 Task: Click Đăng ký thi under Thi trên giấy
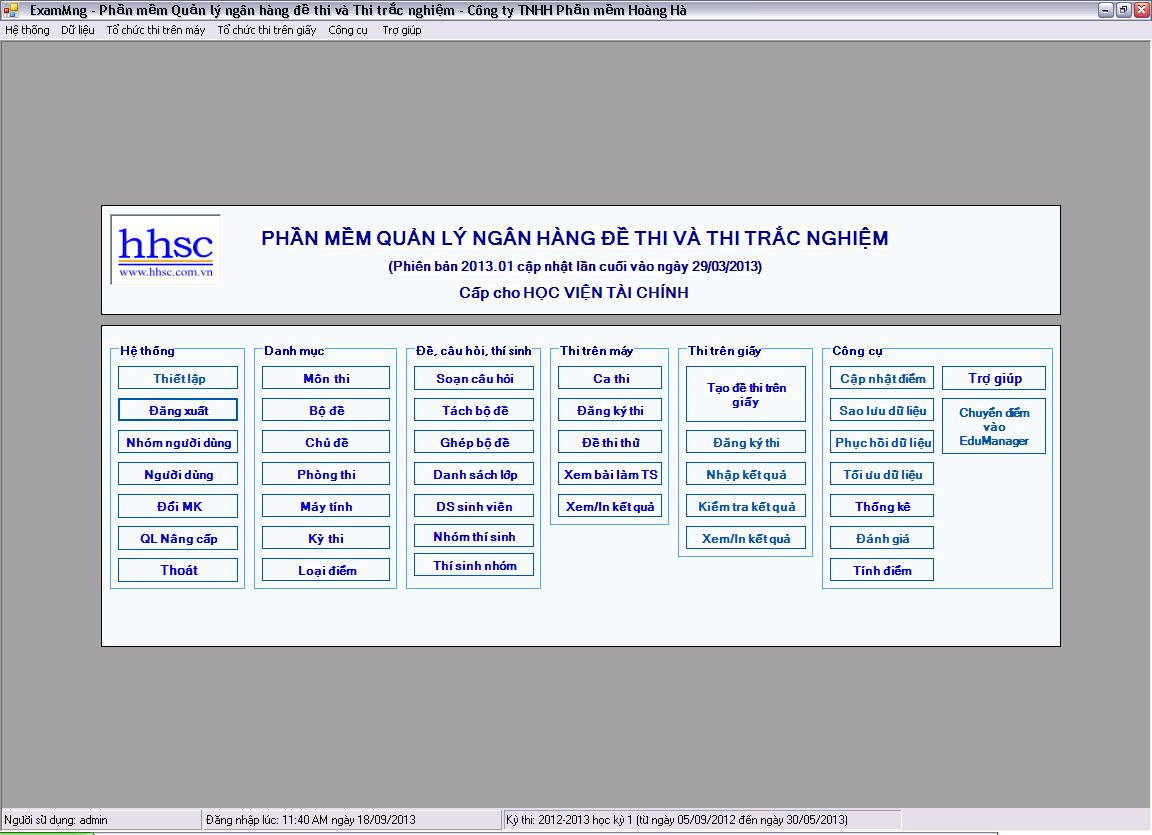(746, 442)
